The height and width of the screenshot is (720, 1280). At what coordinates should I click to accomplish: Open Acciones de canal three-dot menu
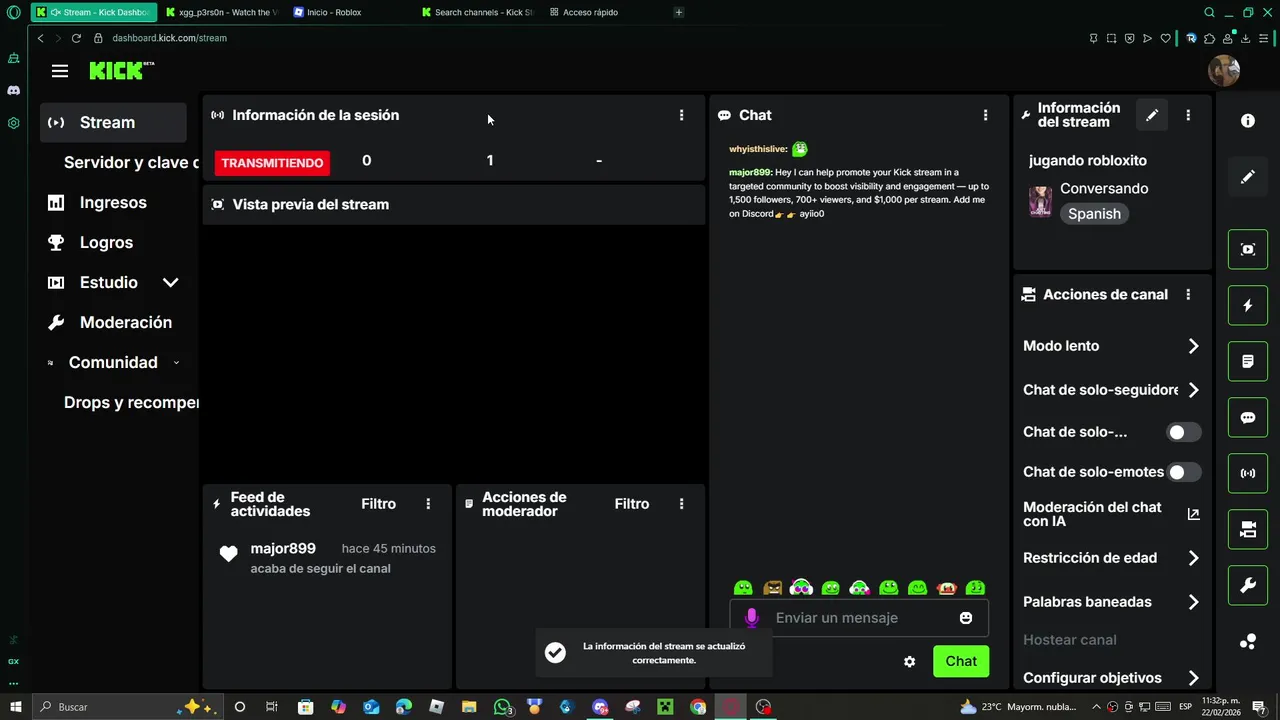(x=1188, y=295)
